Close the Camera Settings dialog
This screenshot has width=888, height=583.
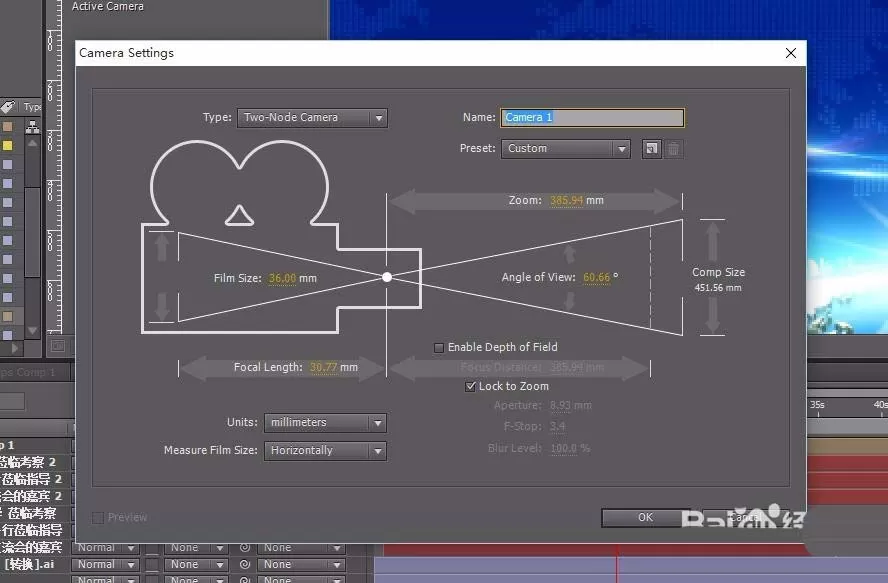(x=791, y=53)
